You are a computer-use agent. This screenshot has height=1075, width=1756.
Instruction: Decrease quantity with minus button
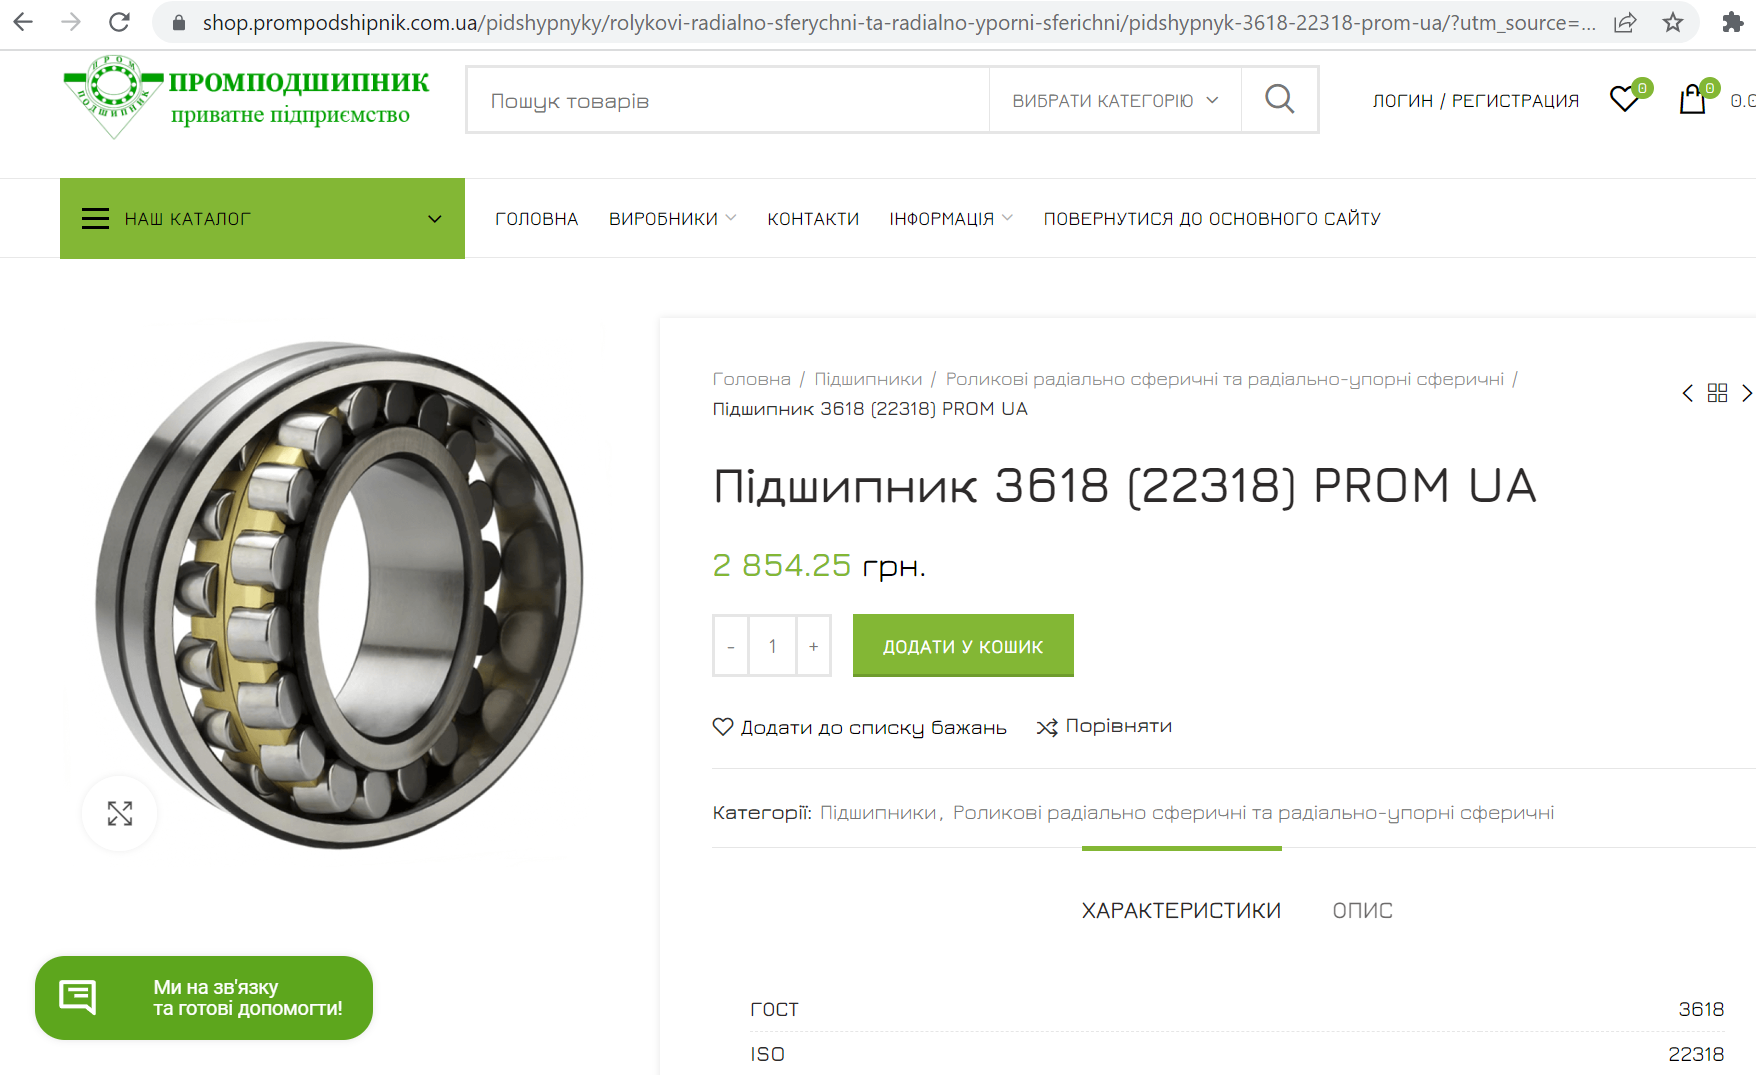(731, 647)
